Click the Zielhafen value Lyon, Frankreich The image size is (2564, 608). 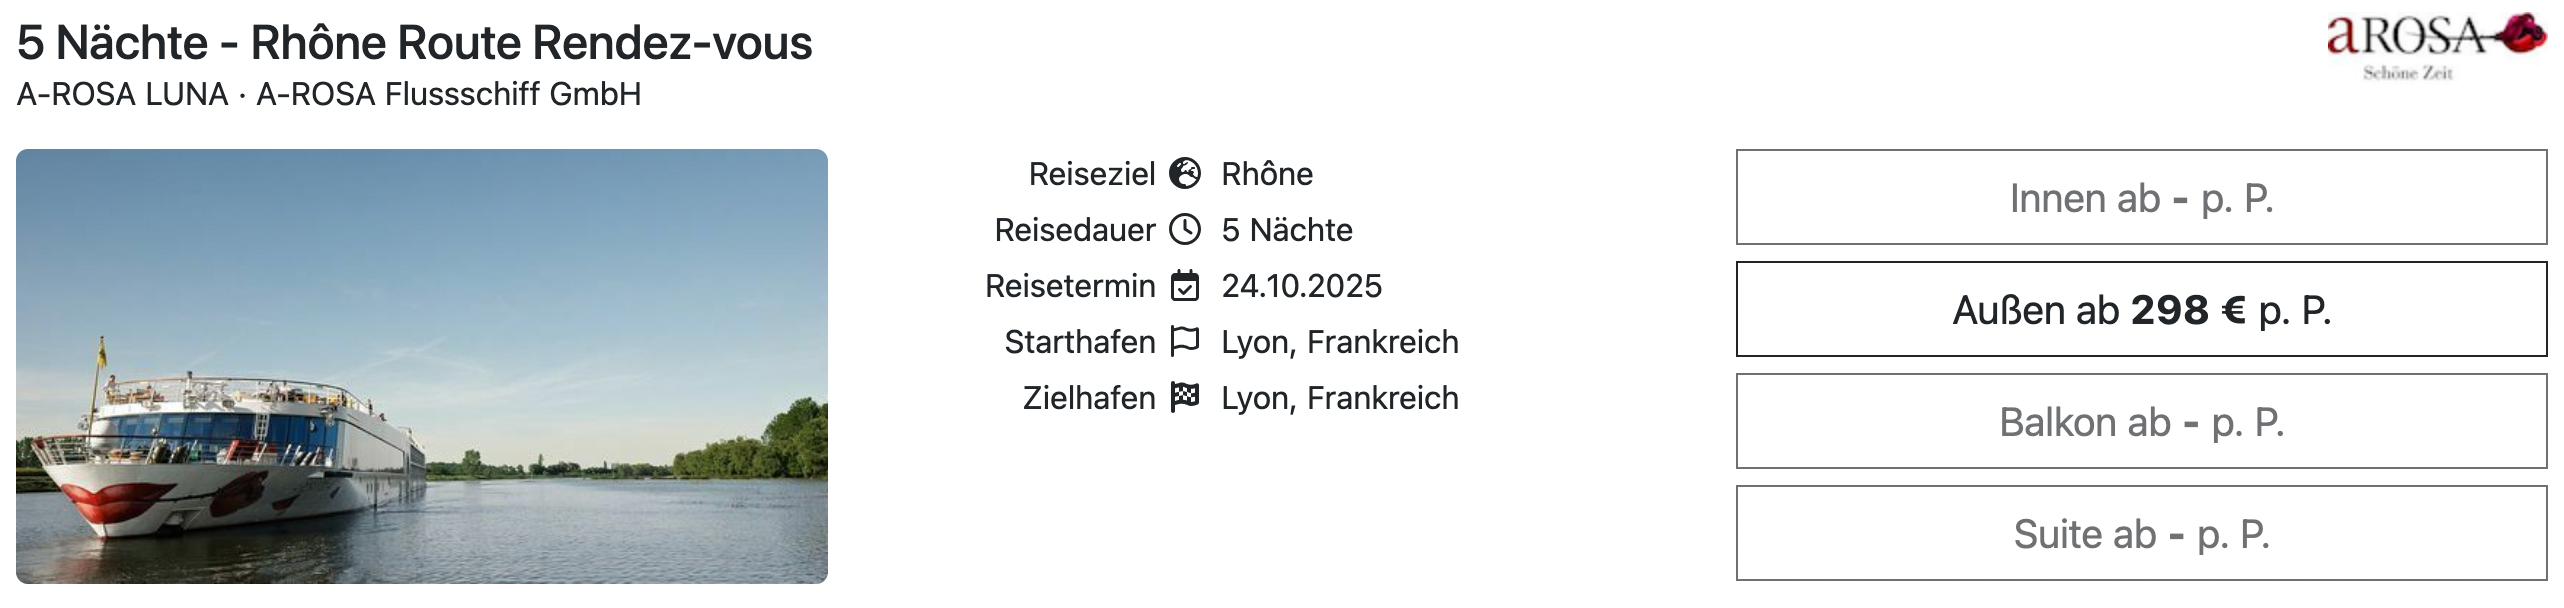tap(1340, 398)
